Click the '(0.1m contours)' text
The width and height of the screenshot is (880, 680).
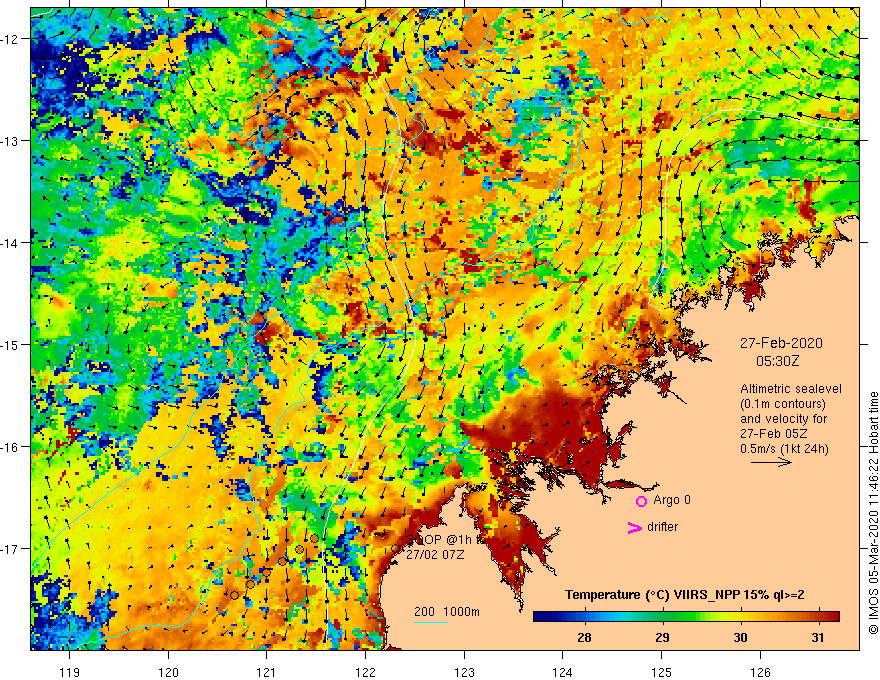(x=782, y=404)
